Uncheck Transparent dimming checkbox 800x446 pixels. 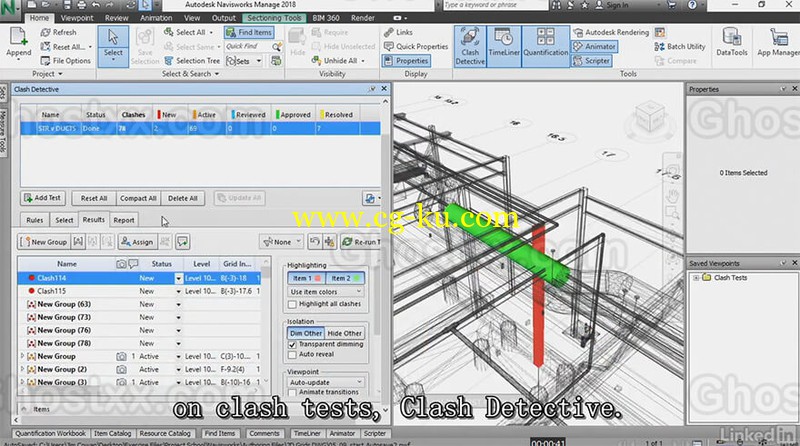click(x=292, y=344)
